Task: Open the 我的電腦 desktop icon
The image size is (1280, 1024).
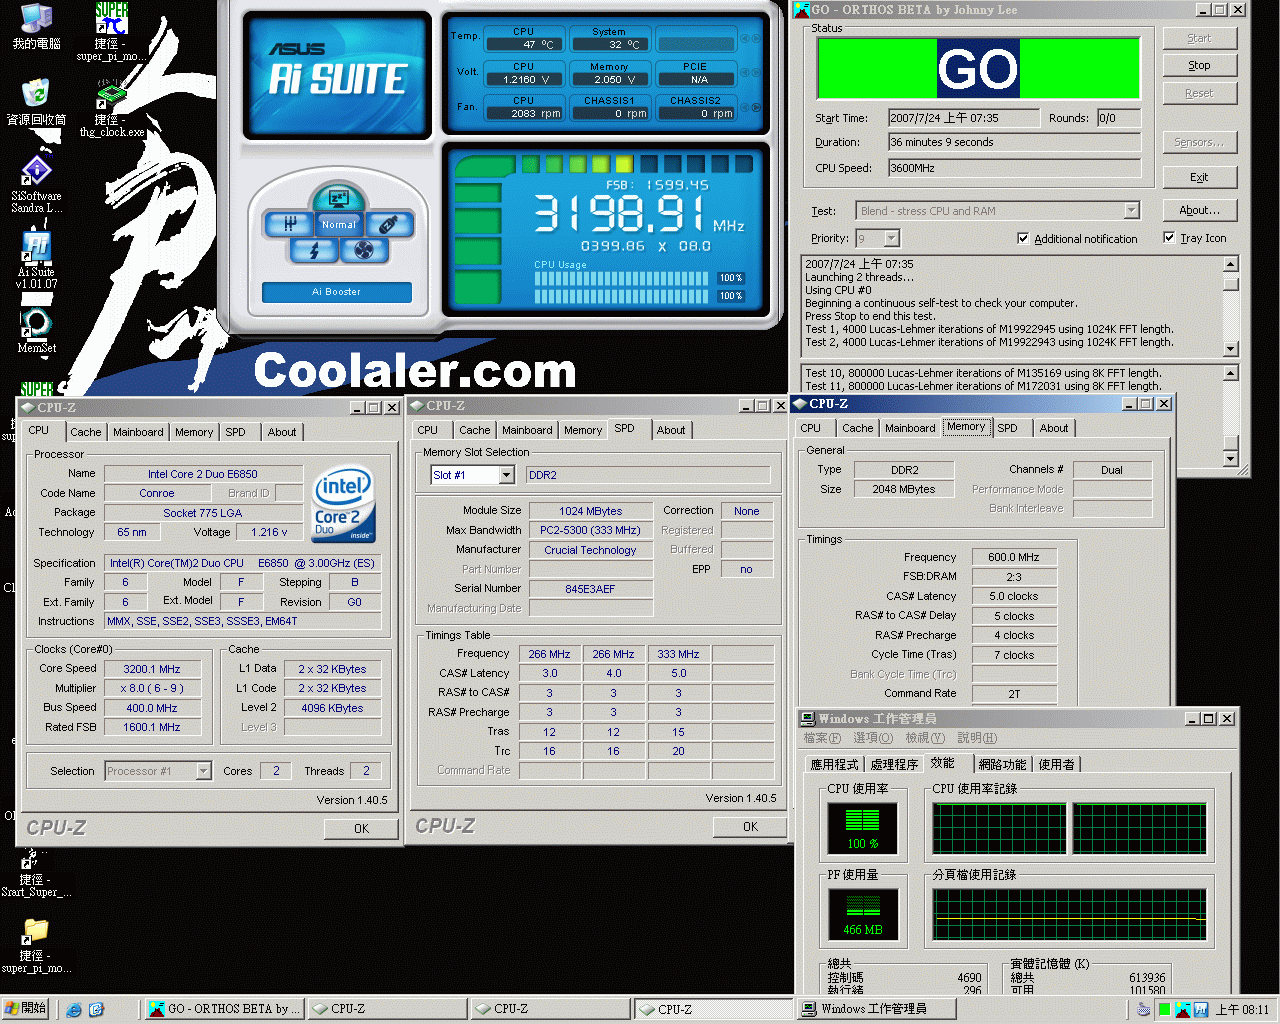Action: pos(36,26)
